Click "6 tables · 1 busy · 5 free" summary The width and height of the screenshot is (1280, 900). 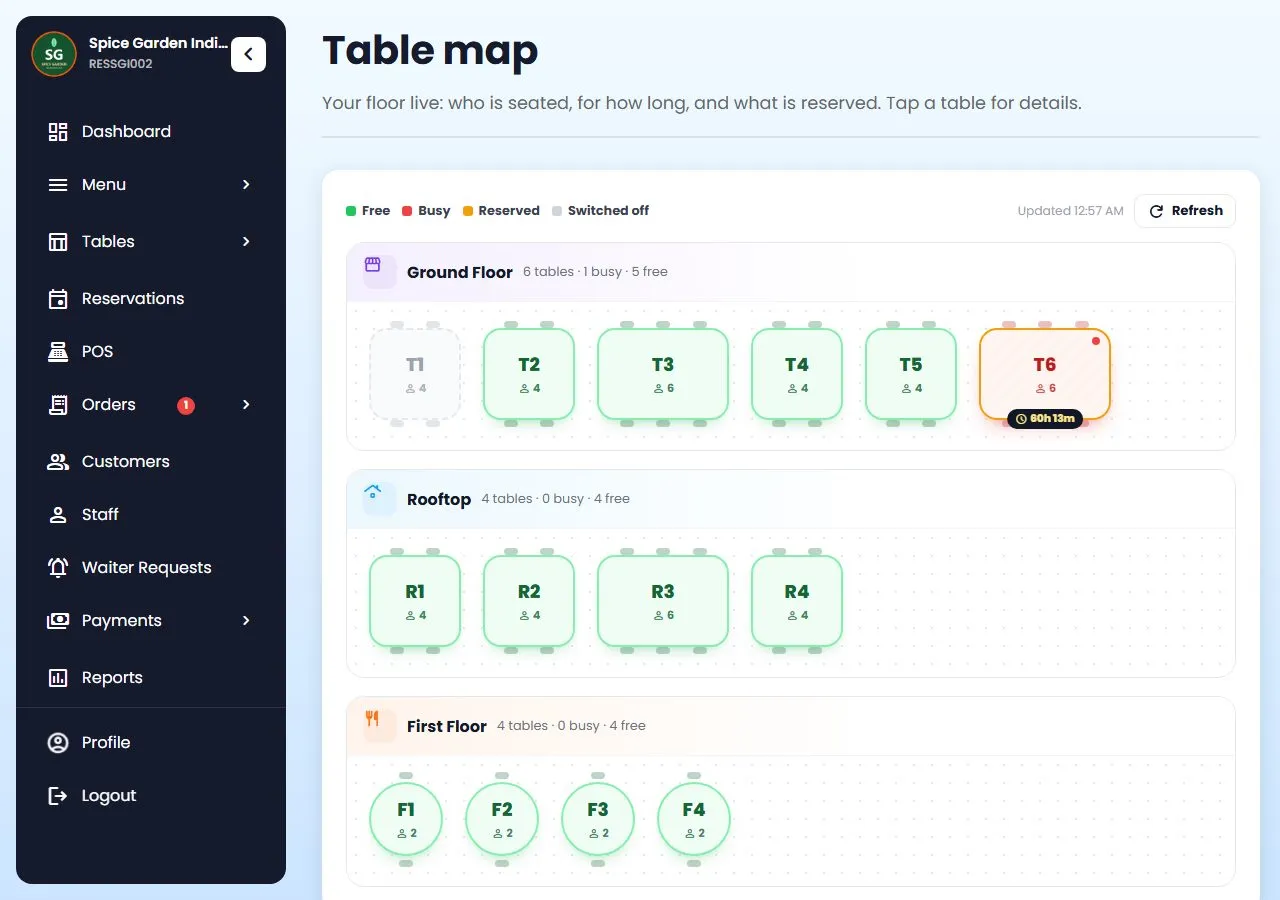pos(595,272)
